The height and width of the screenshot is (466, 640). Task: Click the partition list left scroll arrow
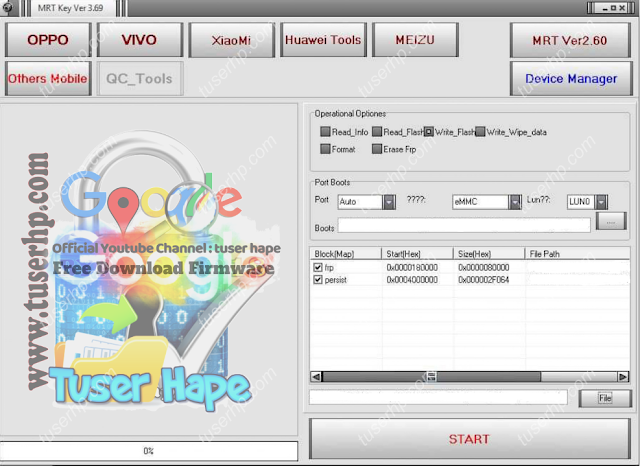tap(316, 377)
